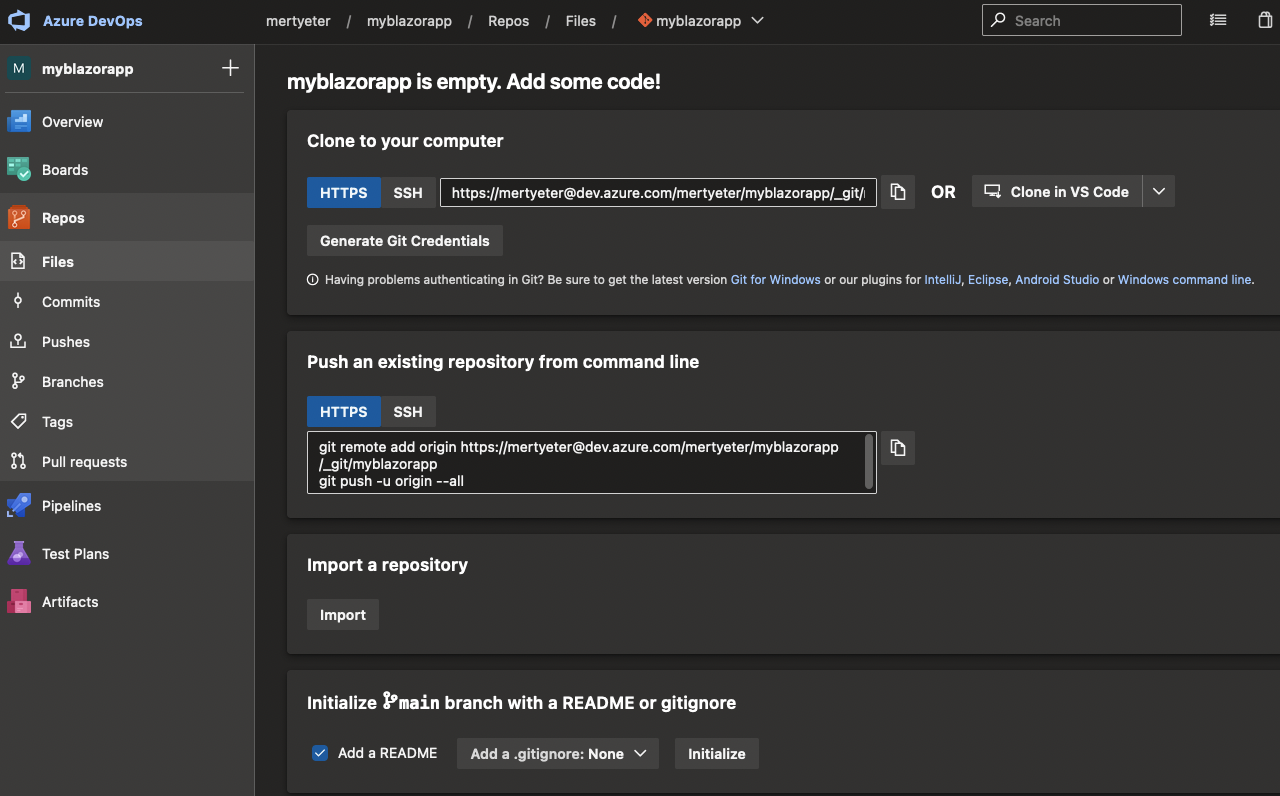The width and height of the screenshot is (1280, 796).
Task: Click the M project avatar icon
Action: (19, 68)
